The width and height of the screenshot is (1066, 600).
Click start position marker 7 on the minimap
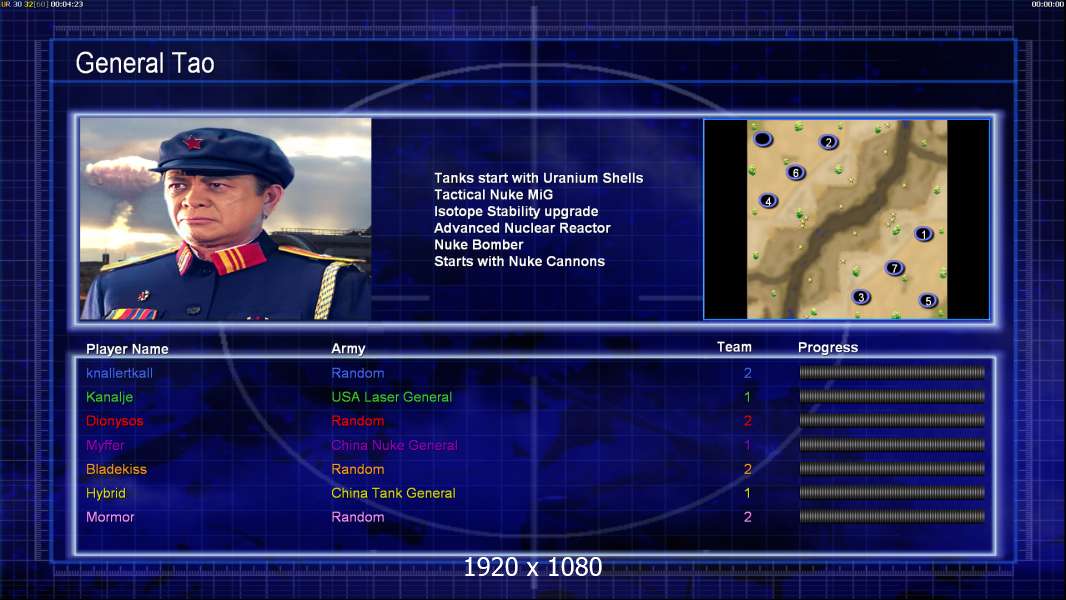(894, 268)
